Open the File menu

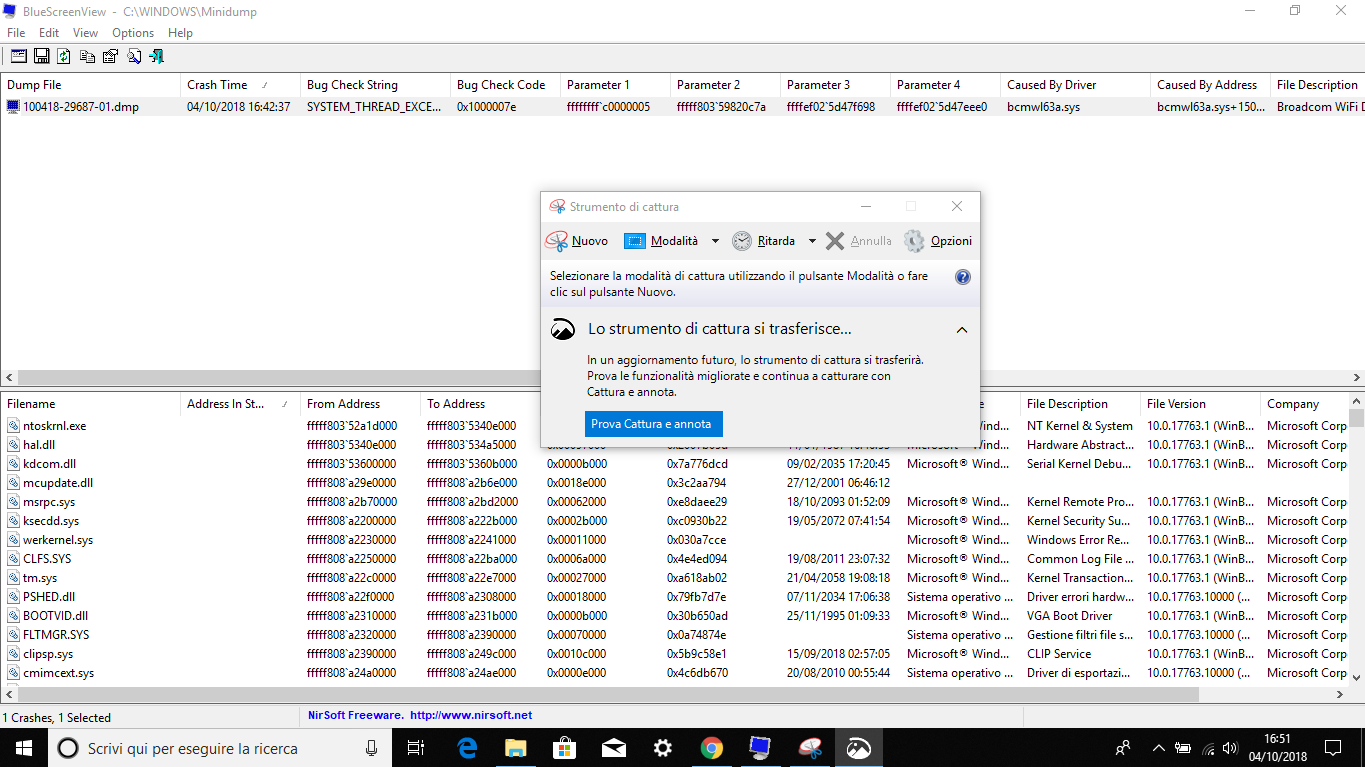click(x=16, y=33)
